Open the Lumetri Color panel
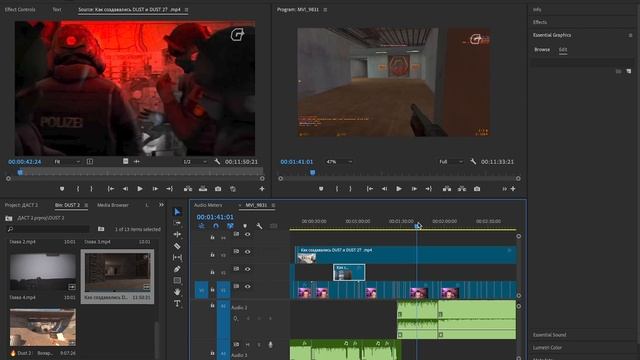The height and width of the screenshot is (360, 640). pos(547,348)
